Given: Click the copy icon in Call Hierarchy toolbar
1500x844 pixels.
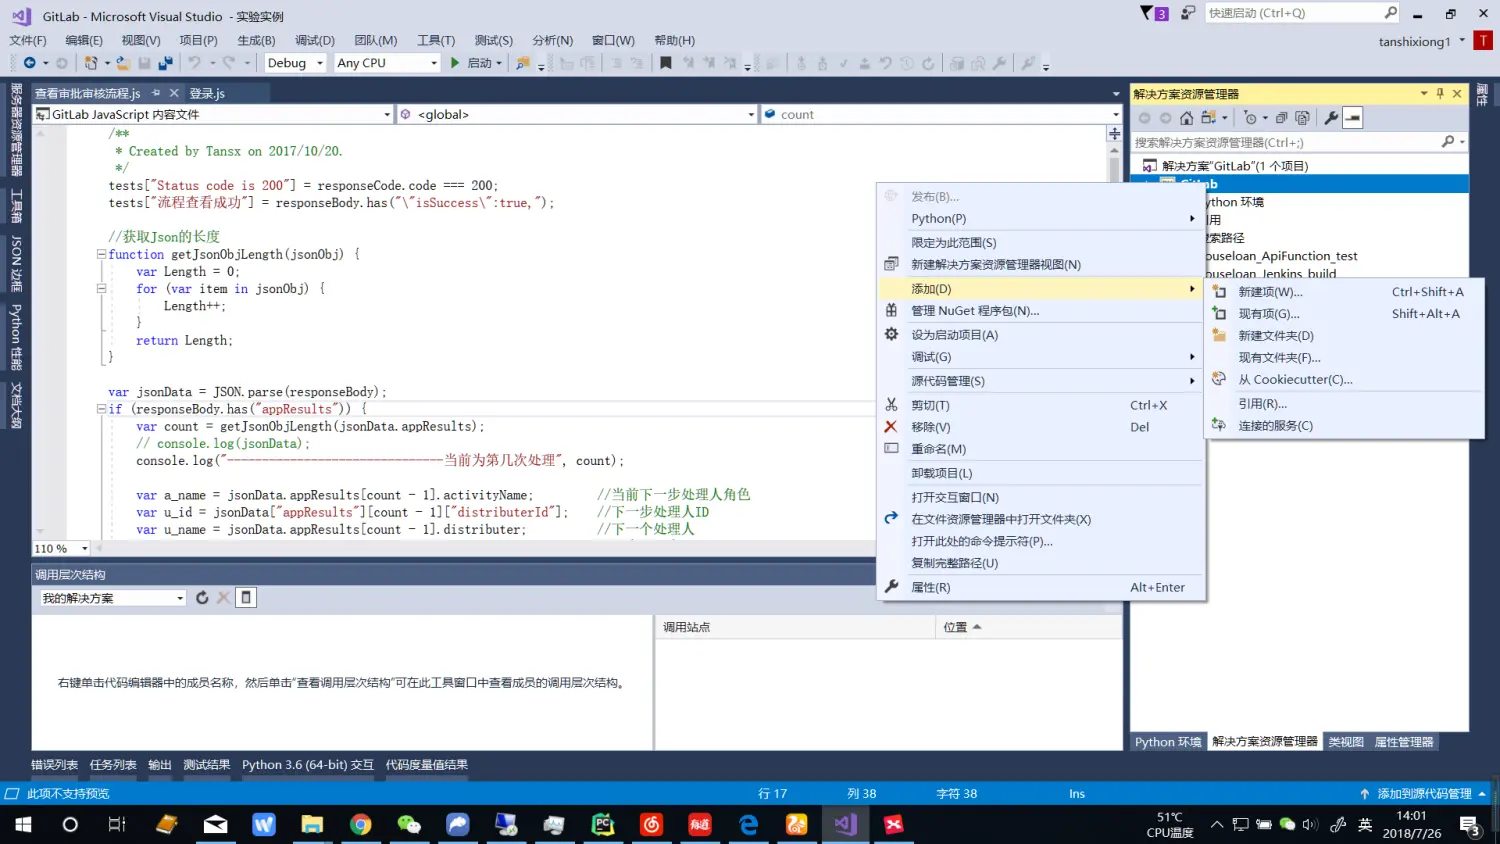Looking at the screenshot, I should click(x=246, y=597).
